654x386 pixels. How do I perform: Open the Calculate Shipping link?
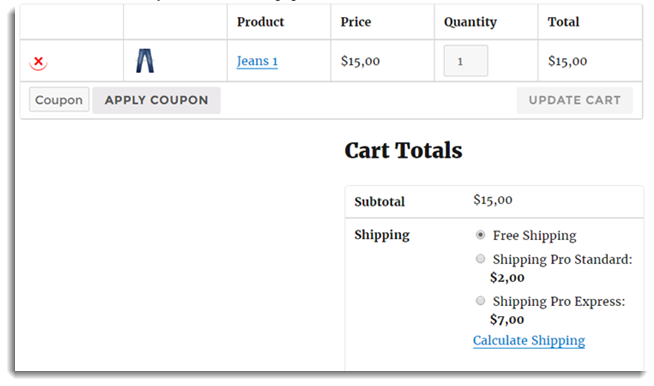click(529, 341)
